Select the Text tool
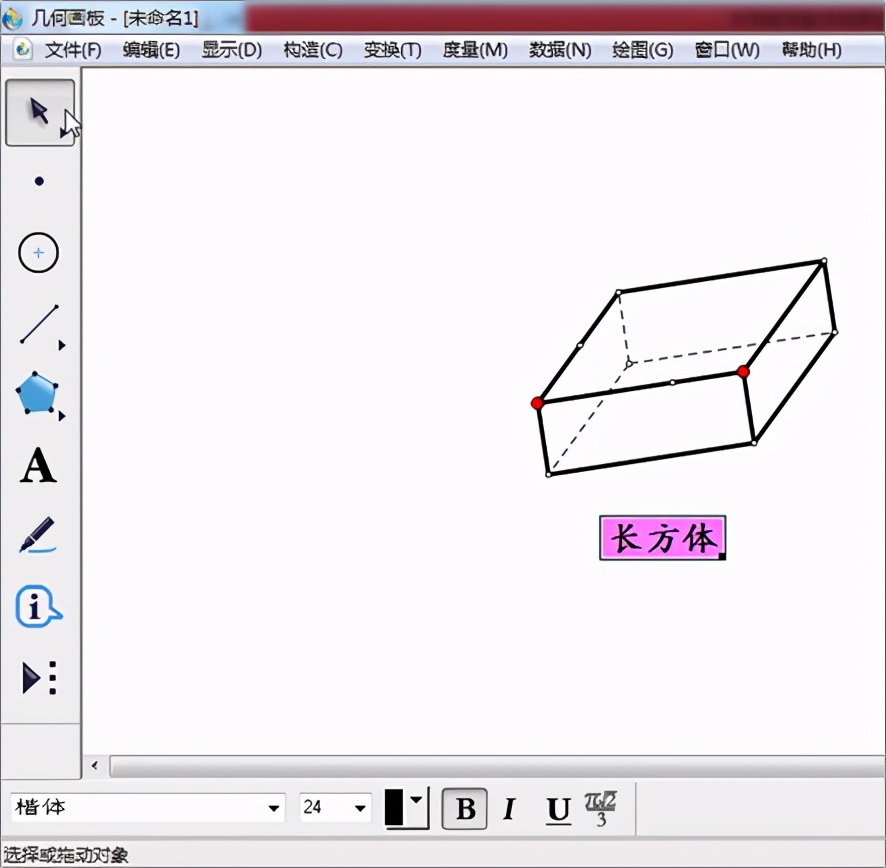The width and height of the screenshot is (886, 868). [x=38, y=465]
